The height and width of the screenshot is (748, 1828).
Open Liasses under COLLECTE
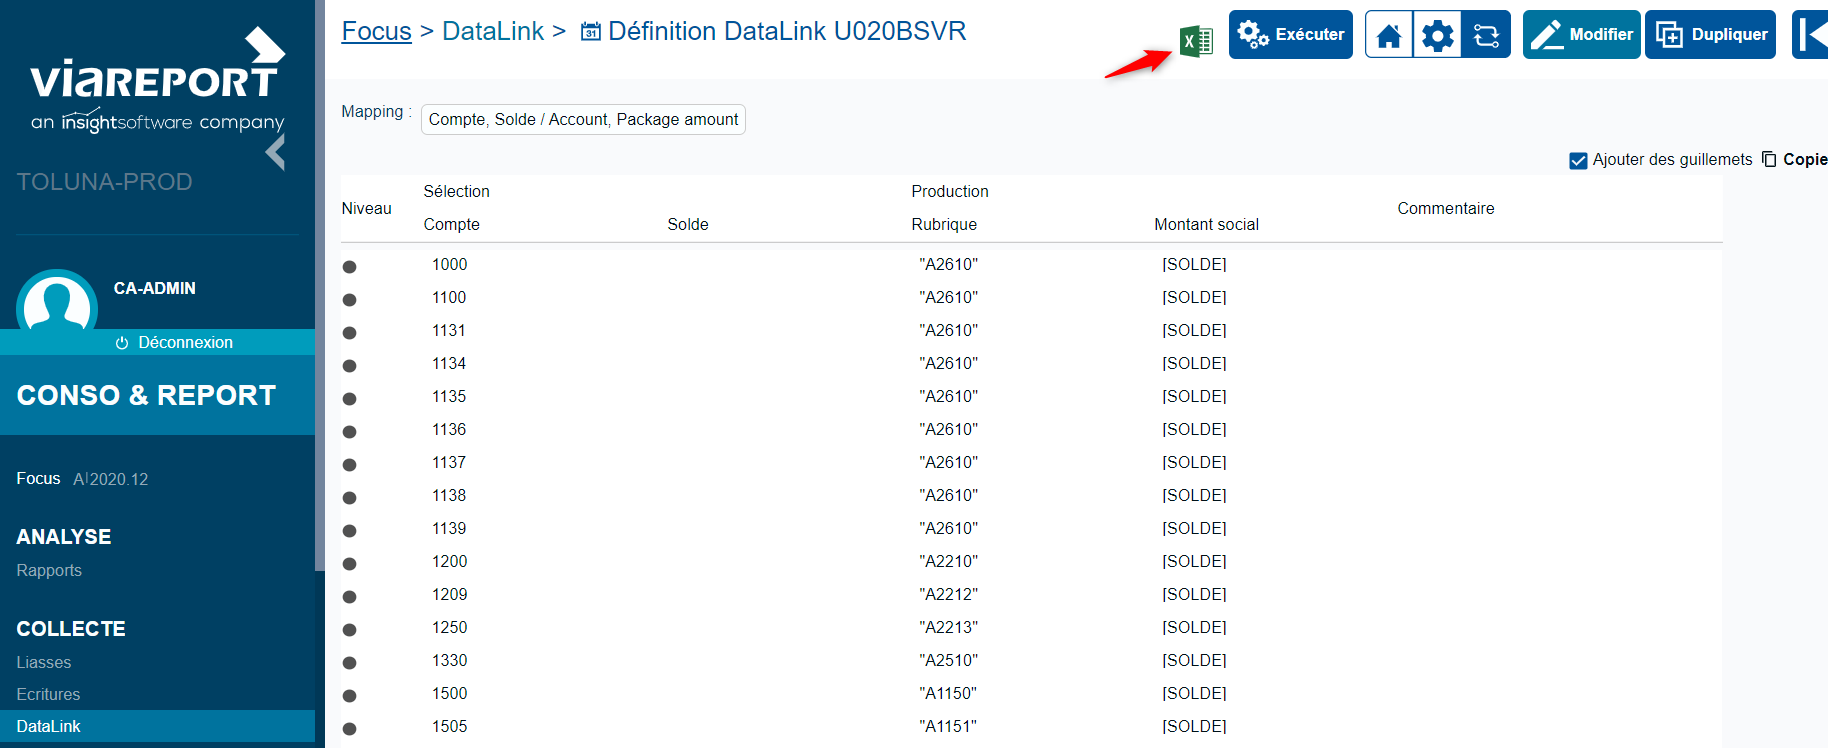tap(44, 662)
